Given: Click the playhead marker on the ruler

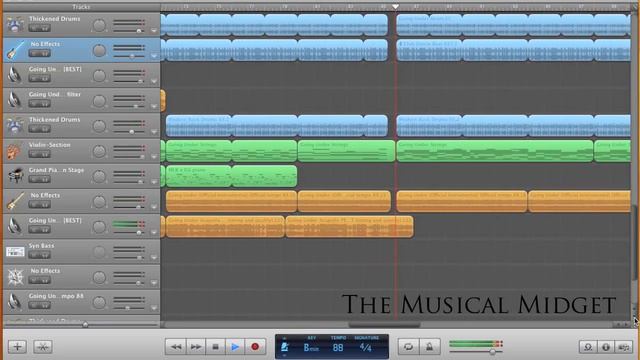Looking at the screenshot, I should tap(395, 7).
